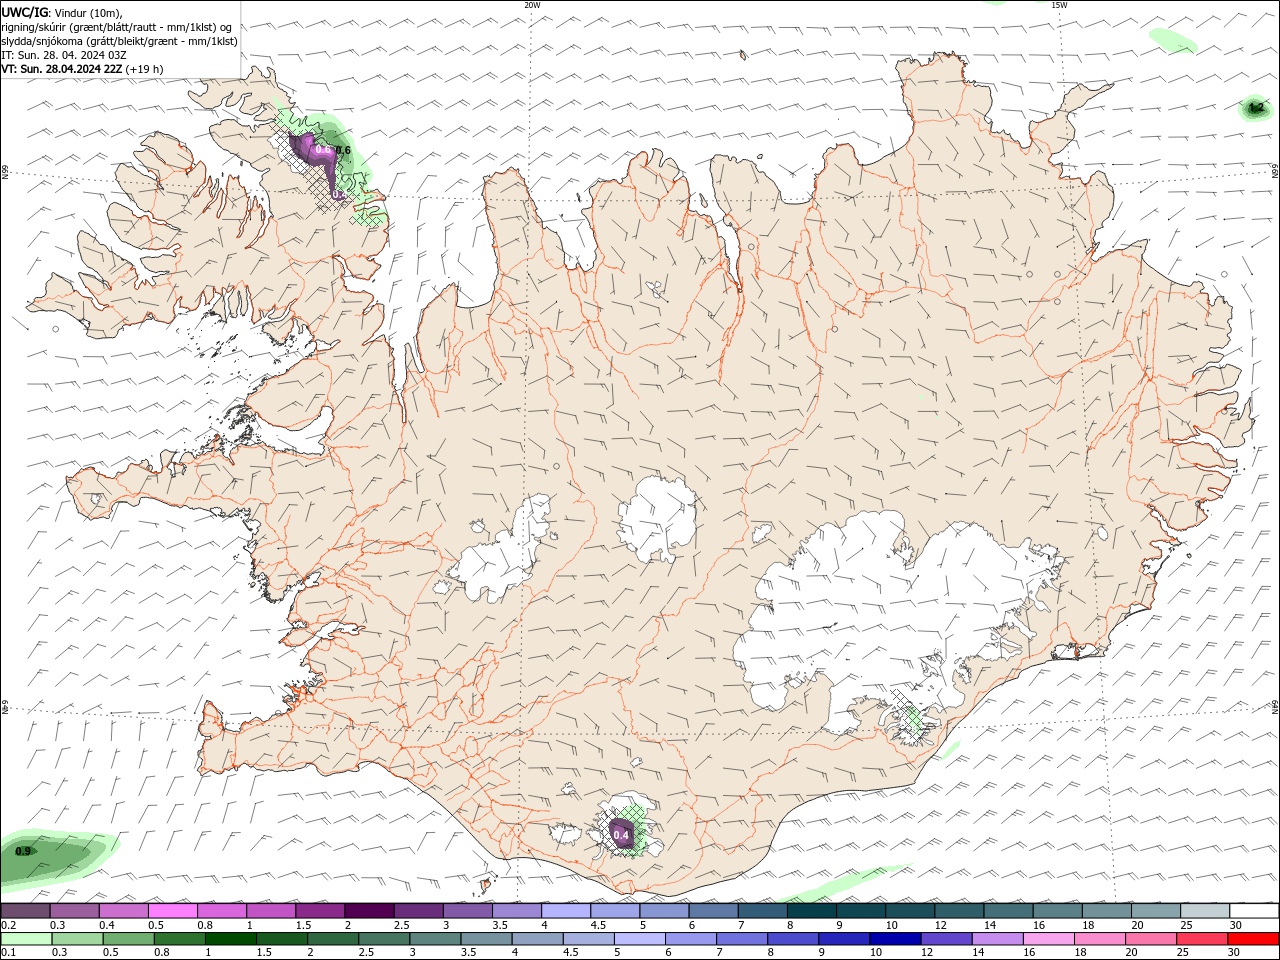Screen dimensions: 1280x960
Task: Pick top legend swatch between 0.5 and 0.8
Action: click(x=172, y=911)
